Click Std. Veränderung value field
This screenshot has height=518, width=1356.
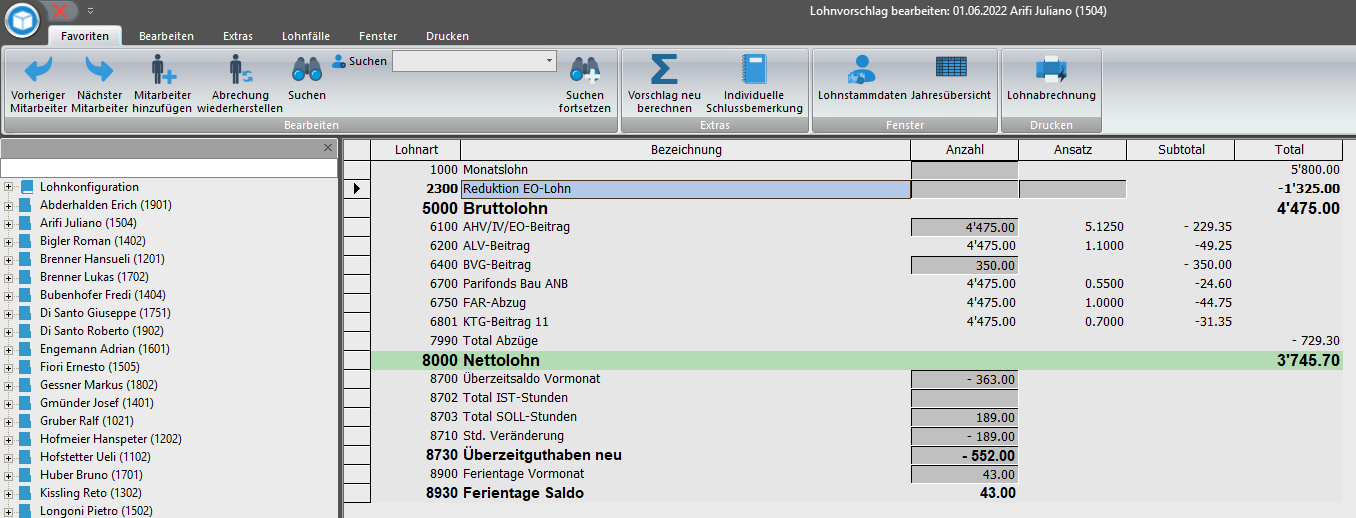tap(964, 436)
